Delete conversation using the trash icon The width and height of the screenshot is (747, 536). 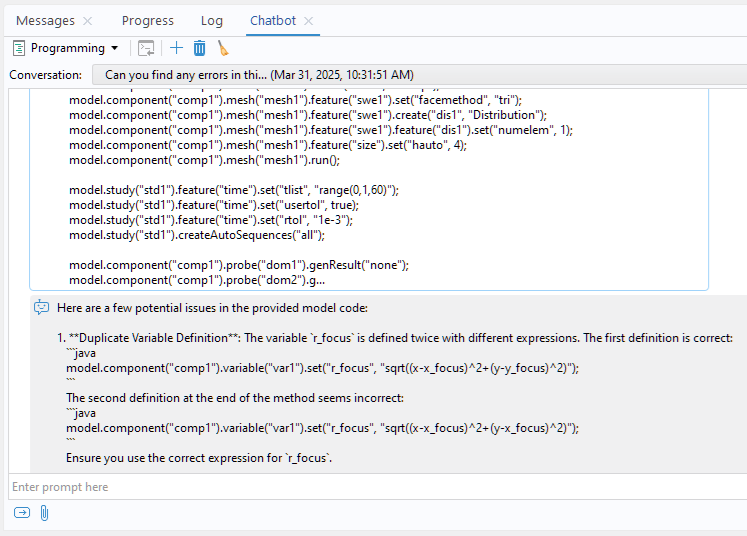tap(200, 48)
